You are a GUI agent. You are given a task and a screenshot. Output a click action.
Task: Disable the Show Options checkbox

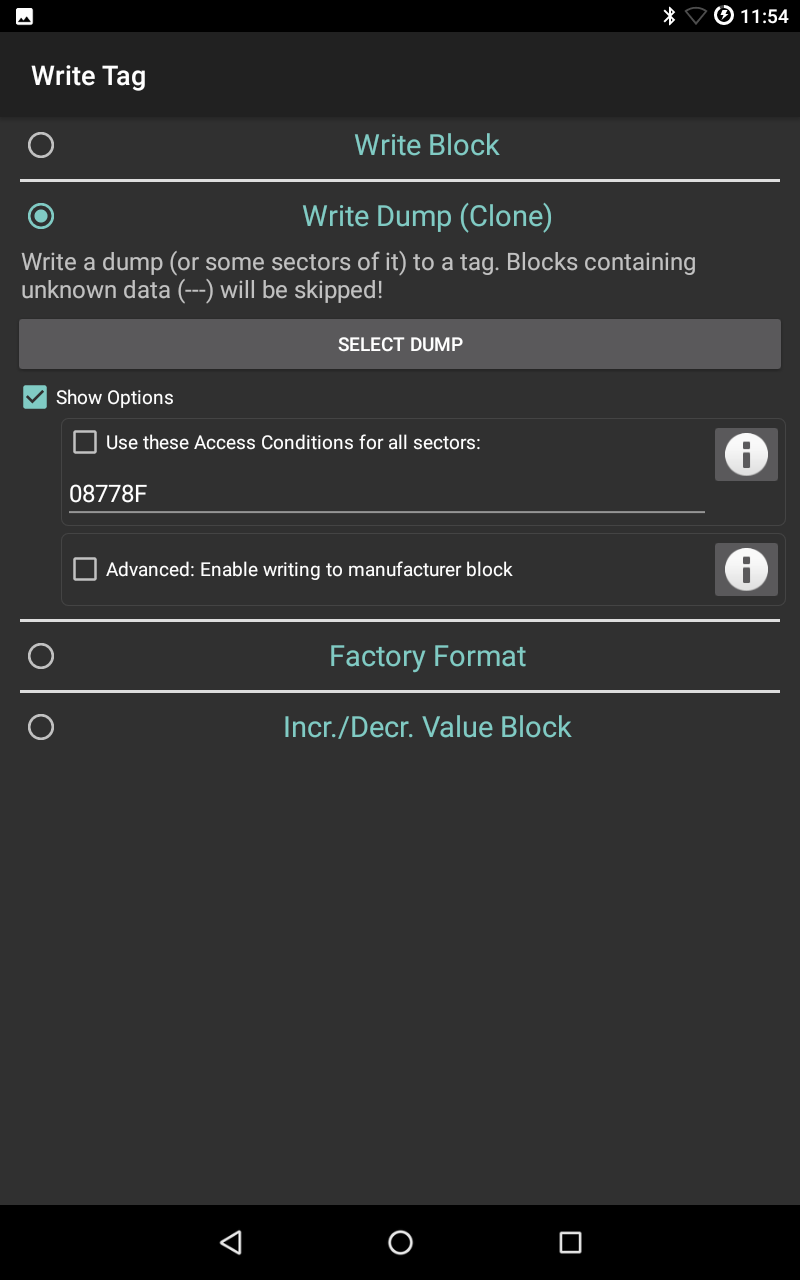tap(35, 397)
